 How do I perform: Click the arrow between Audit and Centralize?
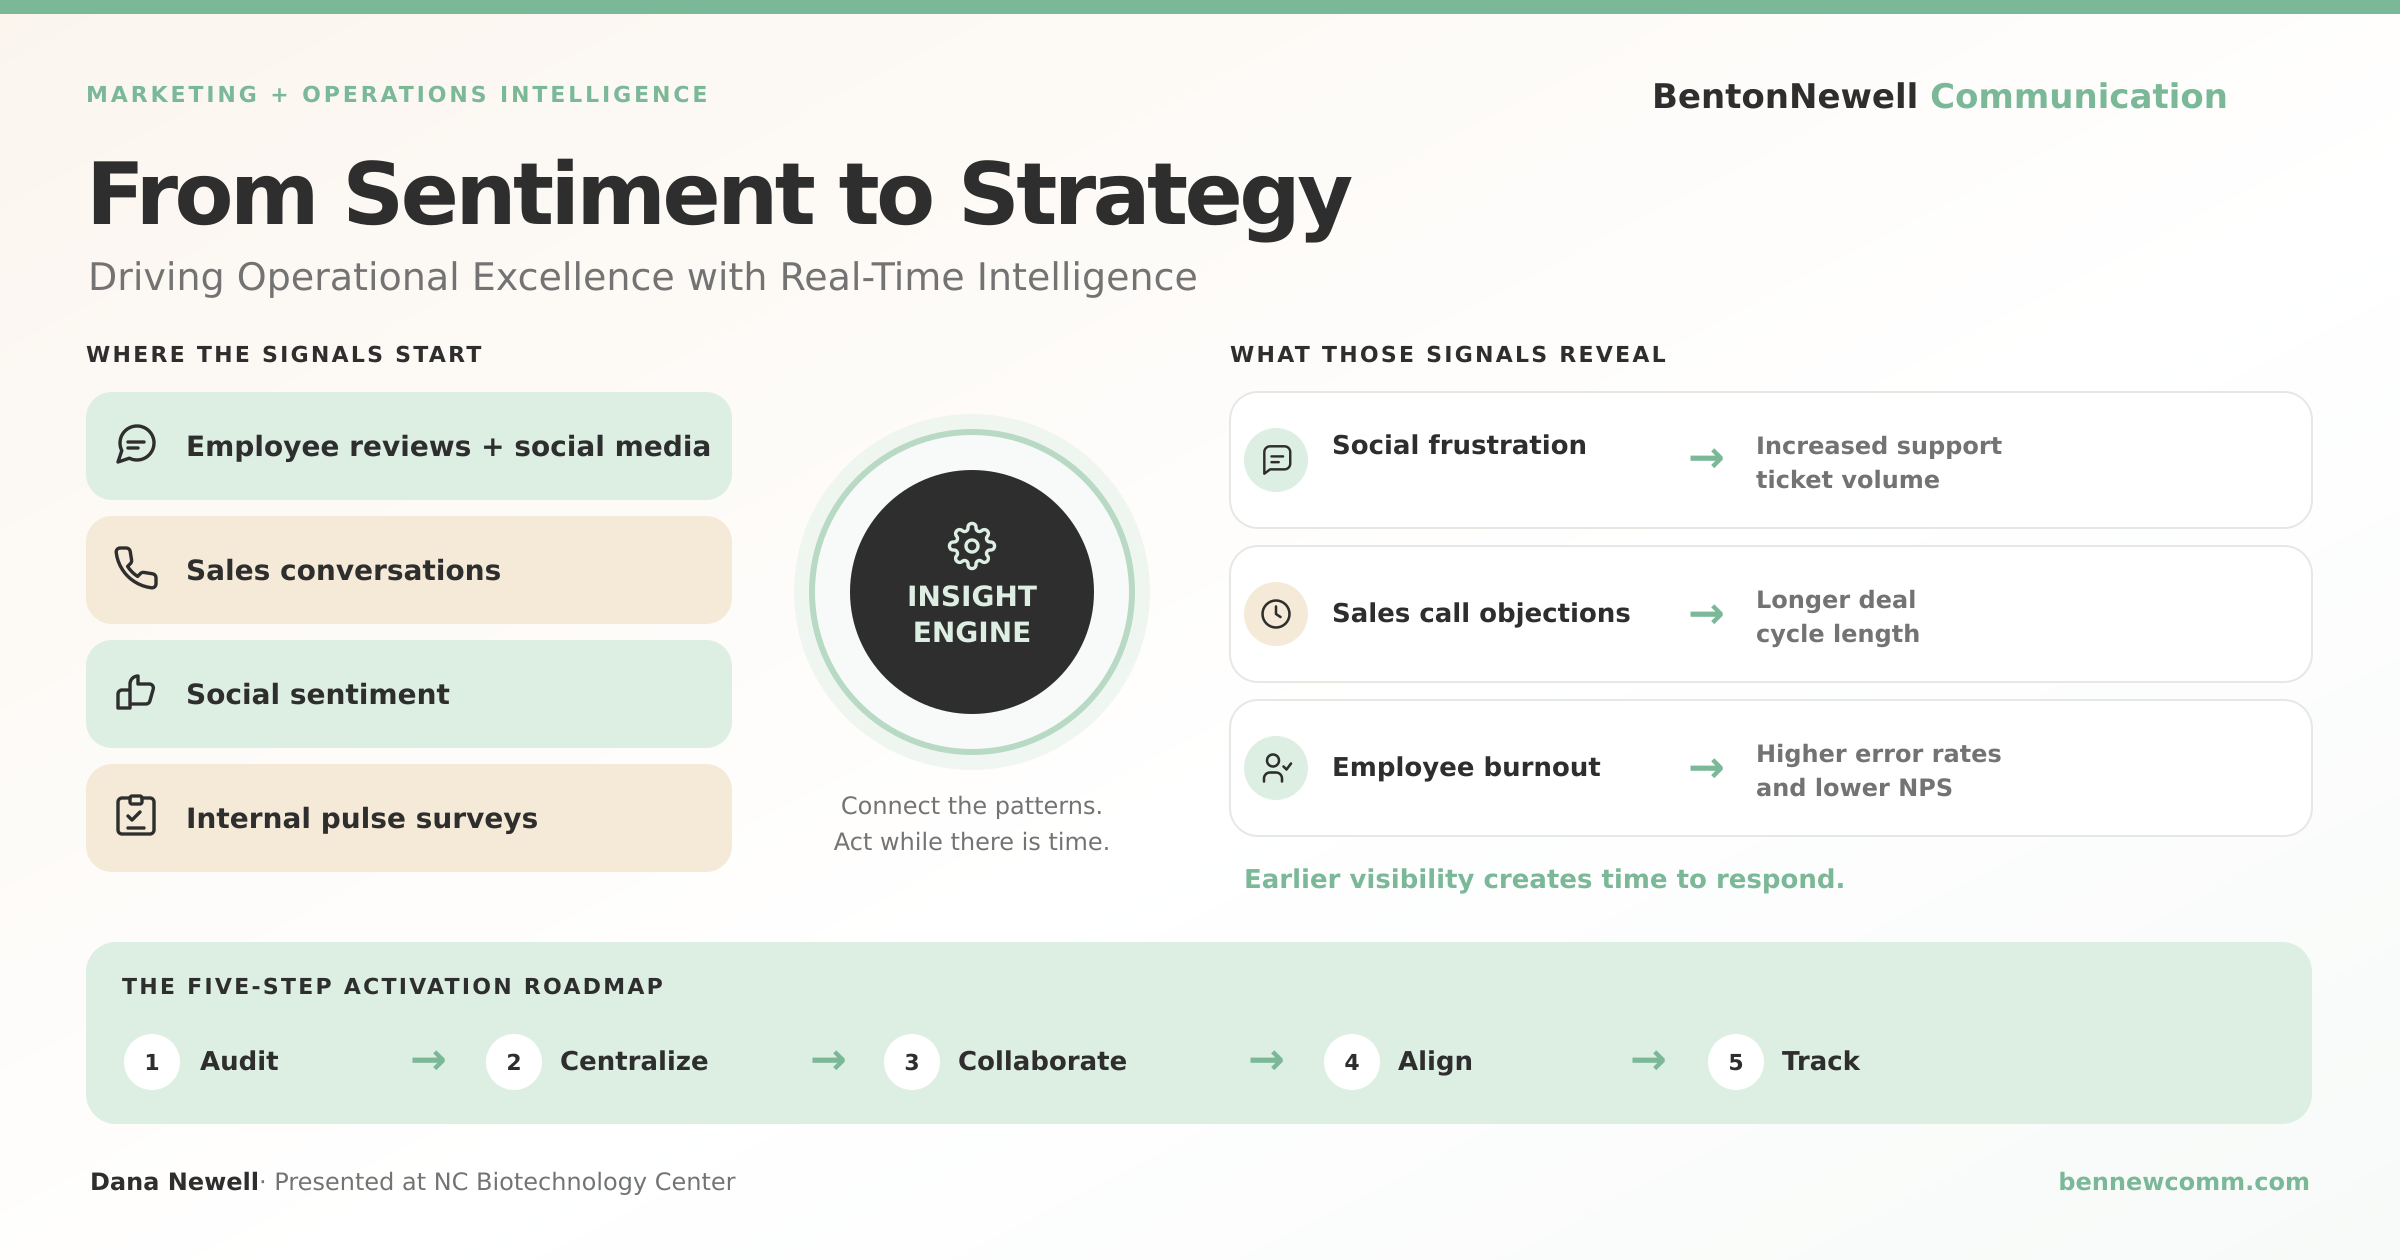[429, 1060]
